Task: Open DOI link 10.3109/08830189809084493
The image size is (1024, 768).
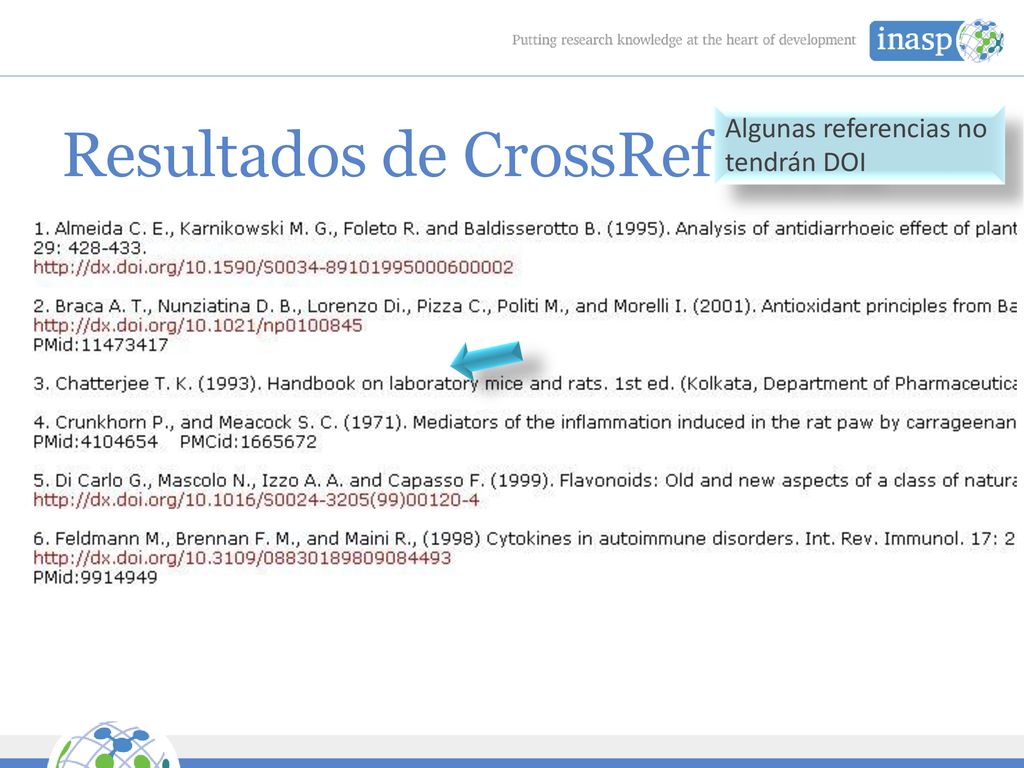Action: tap(242, 558)
